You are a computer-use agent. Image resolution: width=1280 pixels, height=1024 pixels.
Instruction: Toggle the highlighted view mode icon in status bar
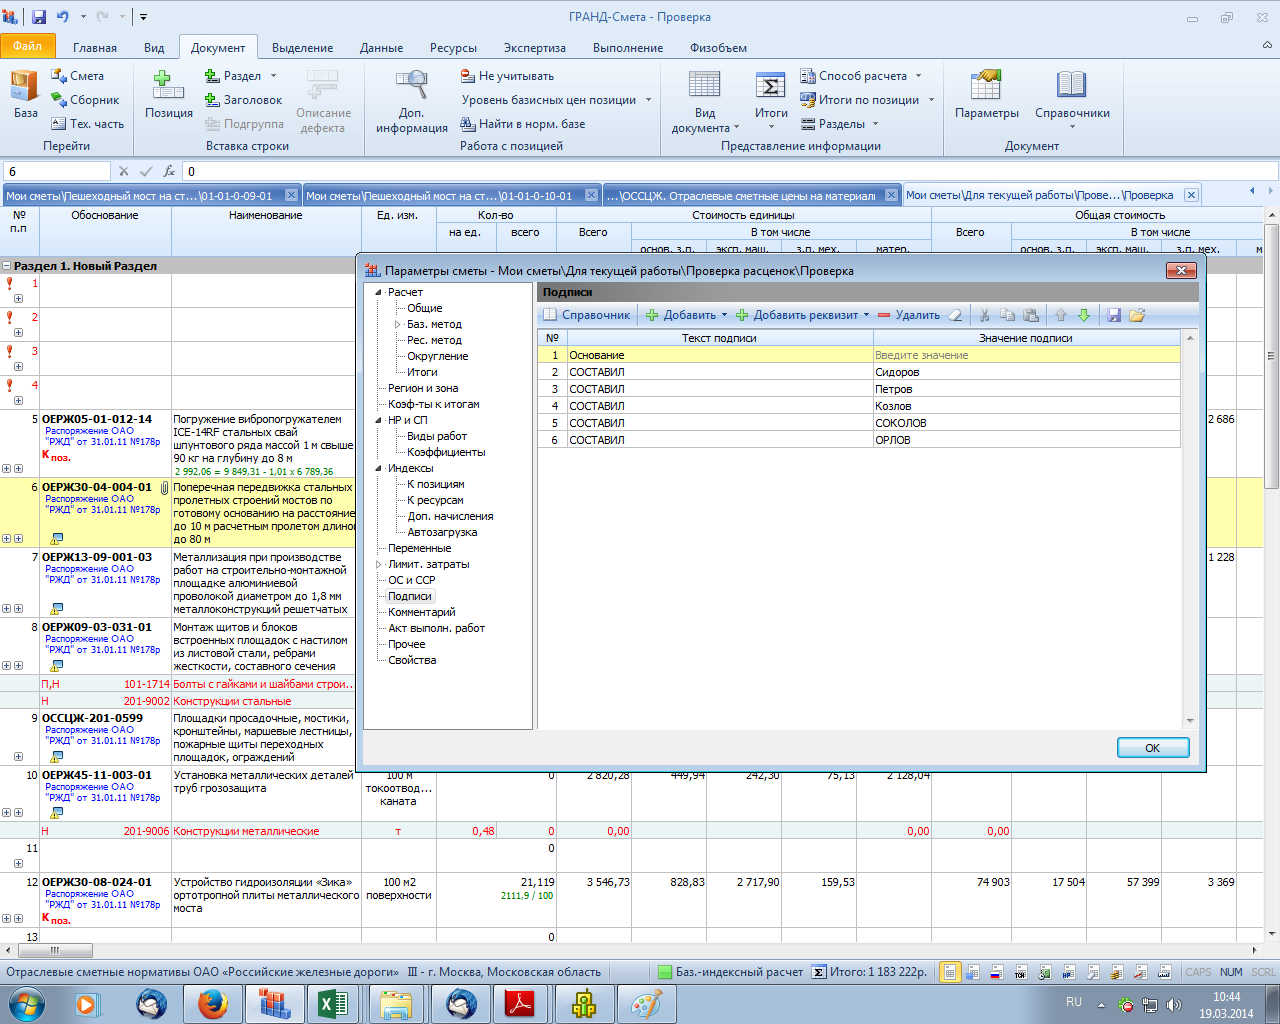pyautogui.click(x=949, y=972)
